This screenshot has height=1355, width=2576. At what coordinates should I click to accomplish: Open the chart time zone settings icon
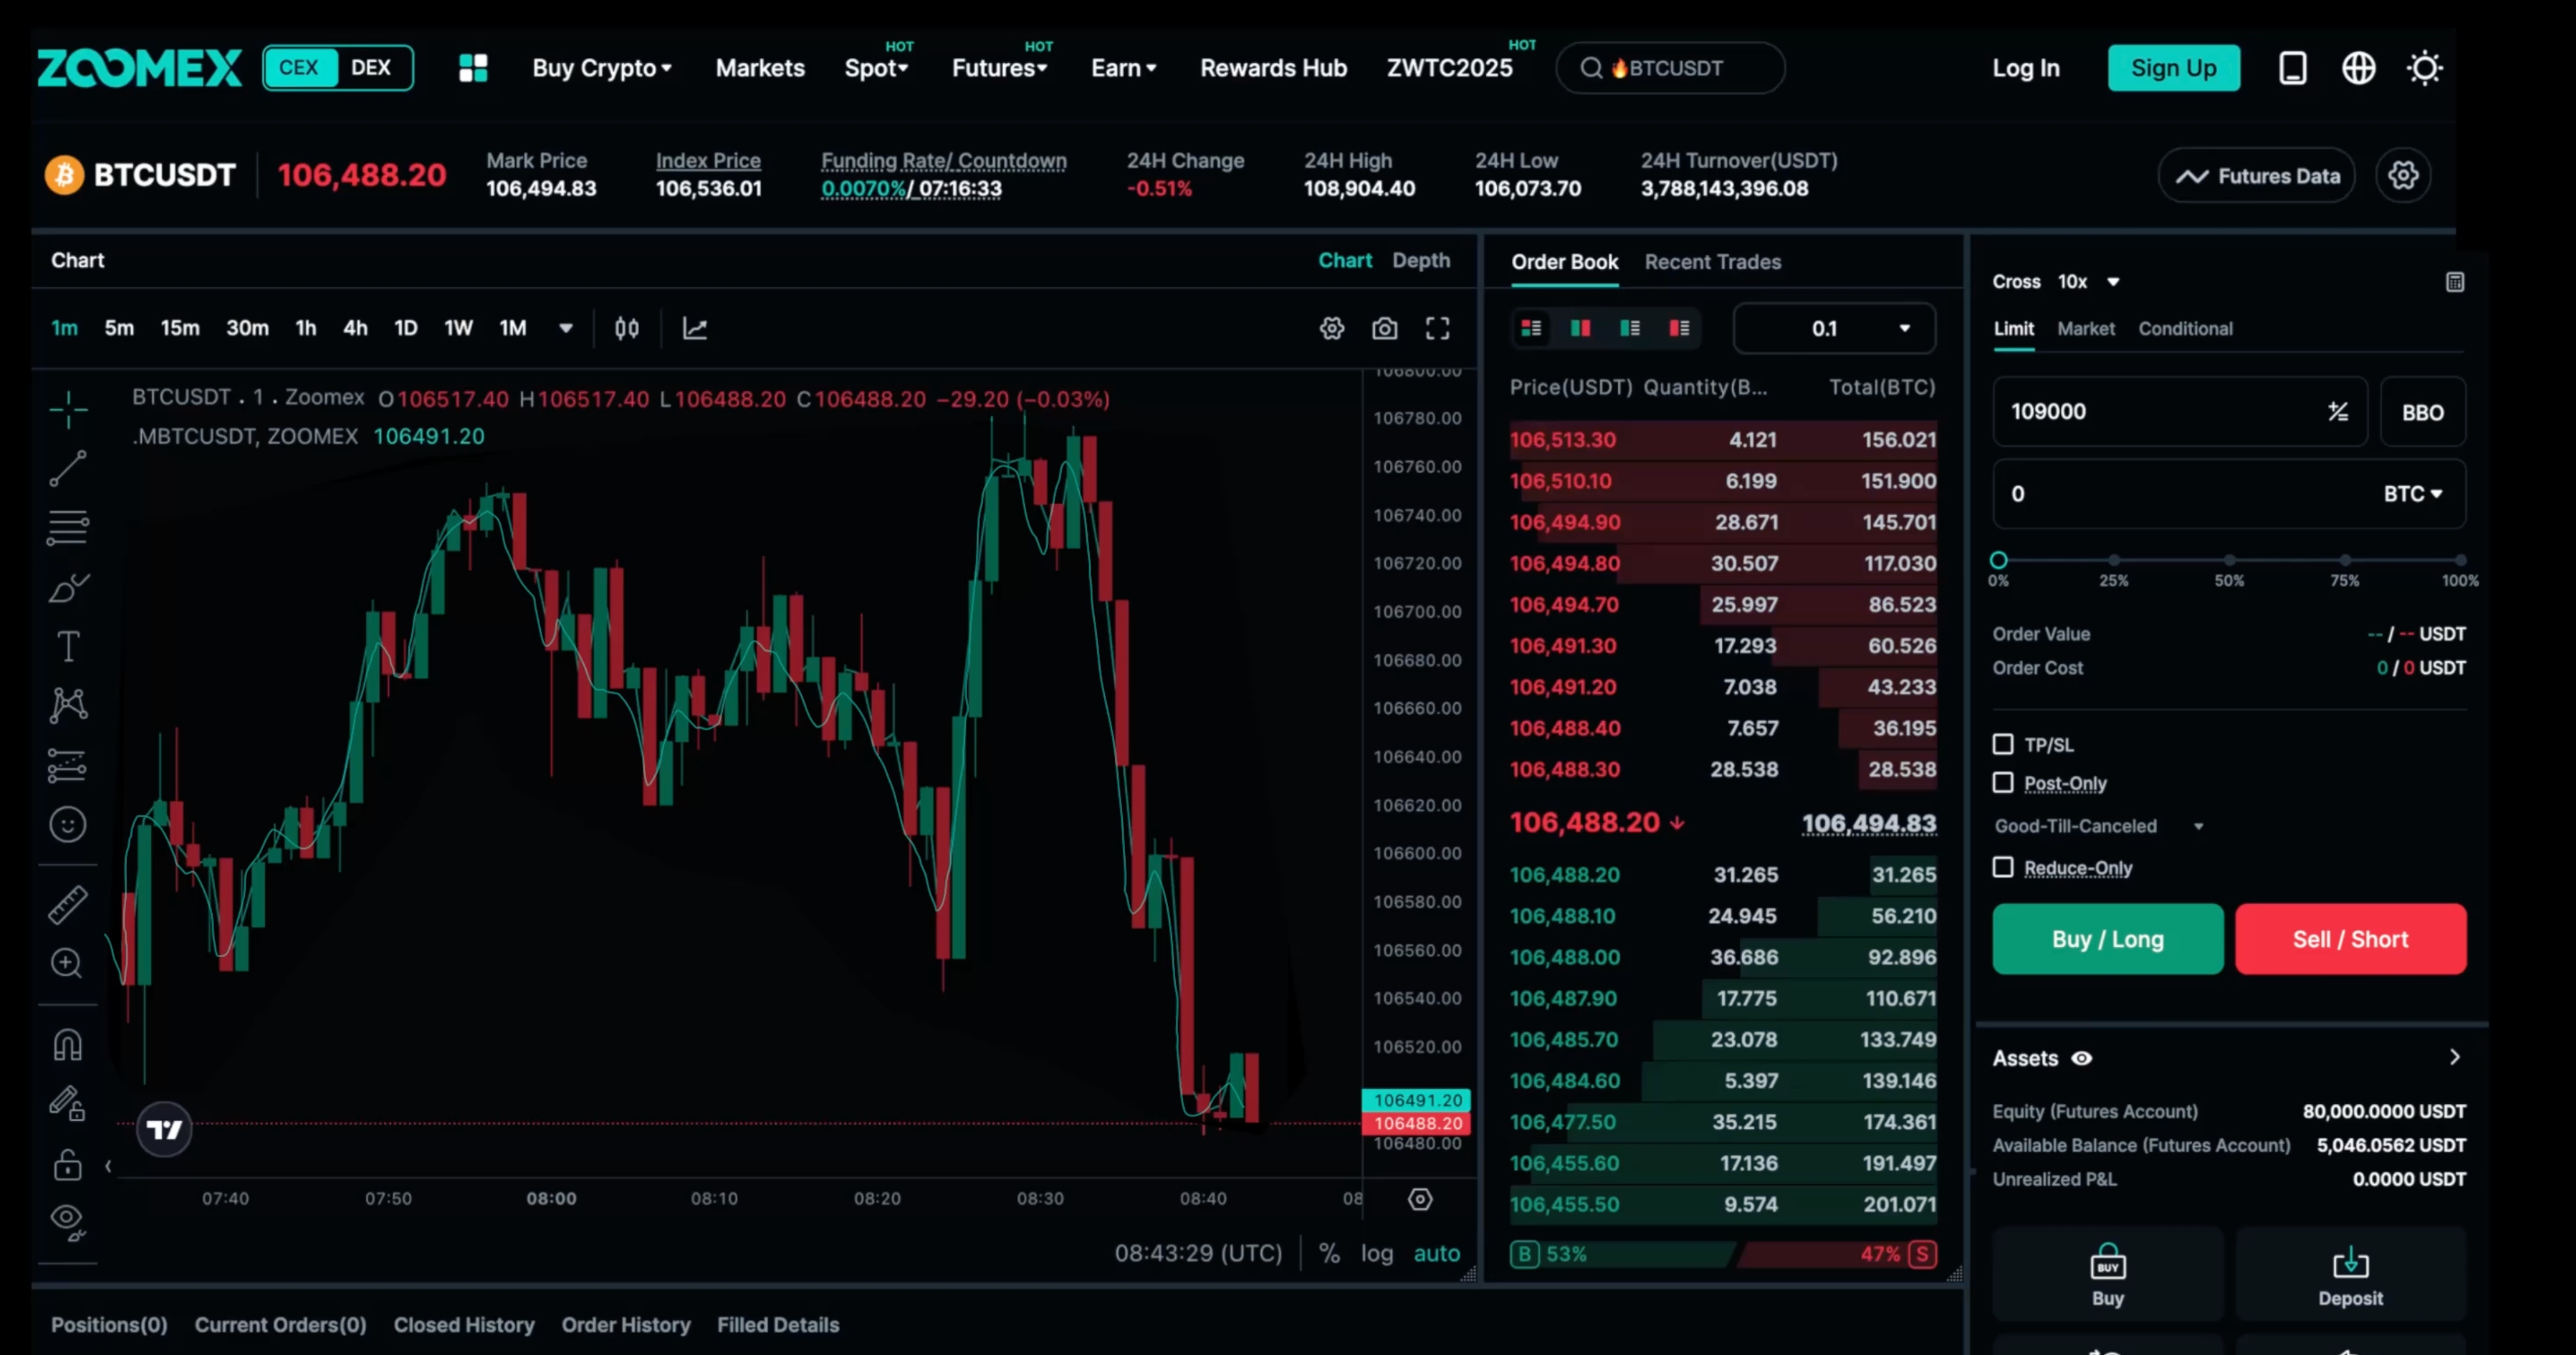[x=1420, y=1199]
